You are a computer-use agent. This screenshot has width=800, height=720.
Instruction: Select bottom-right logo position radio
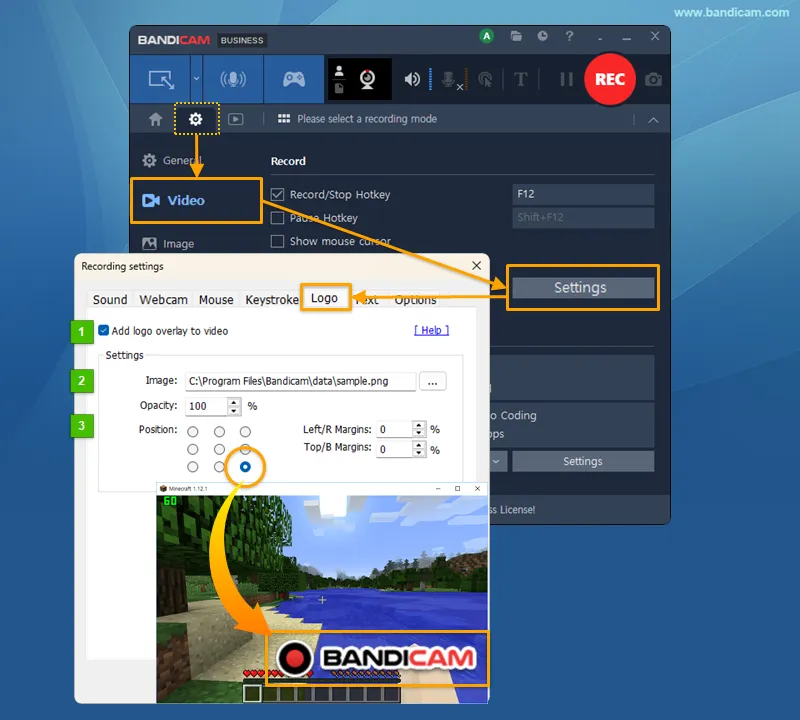[x=245, y=467]
